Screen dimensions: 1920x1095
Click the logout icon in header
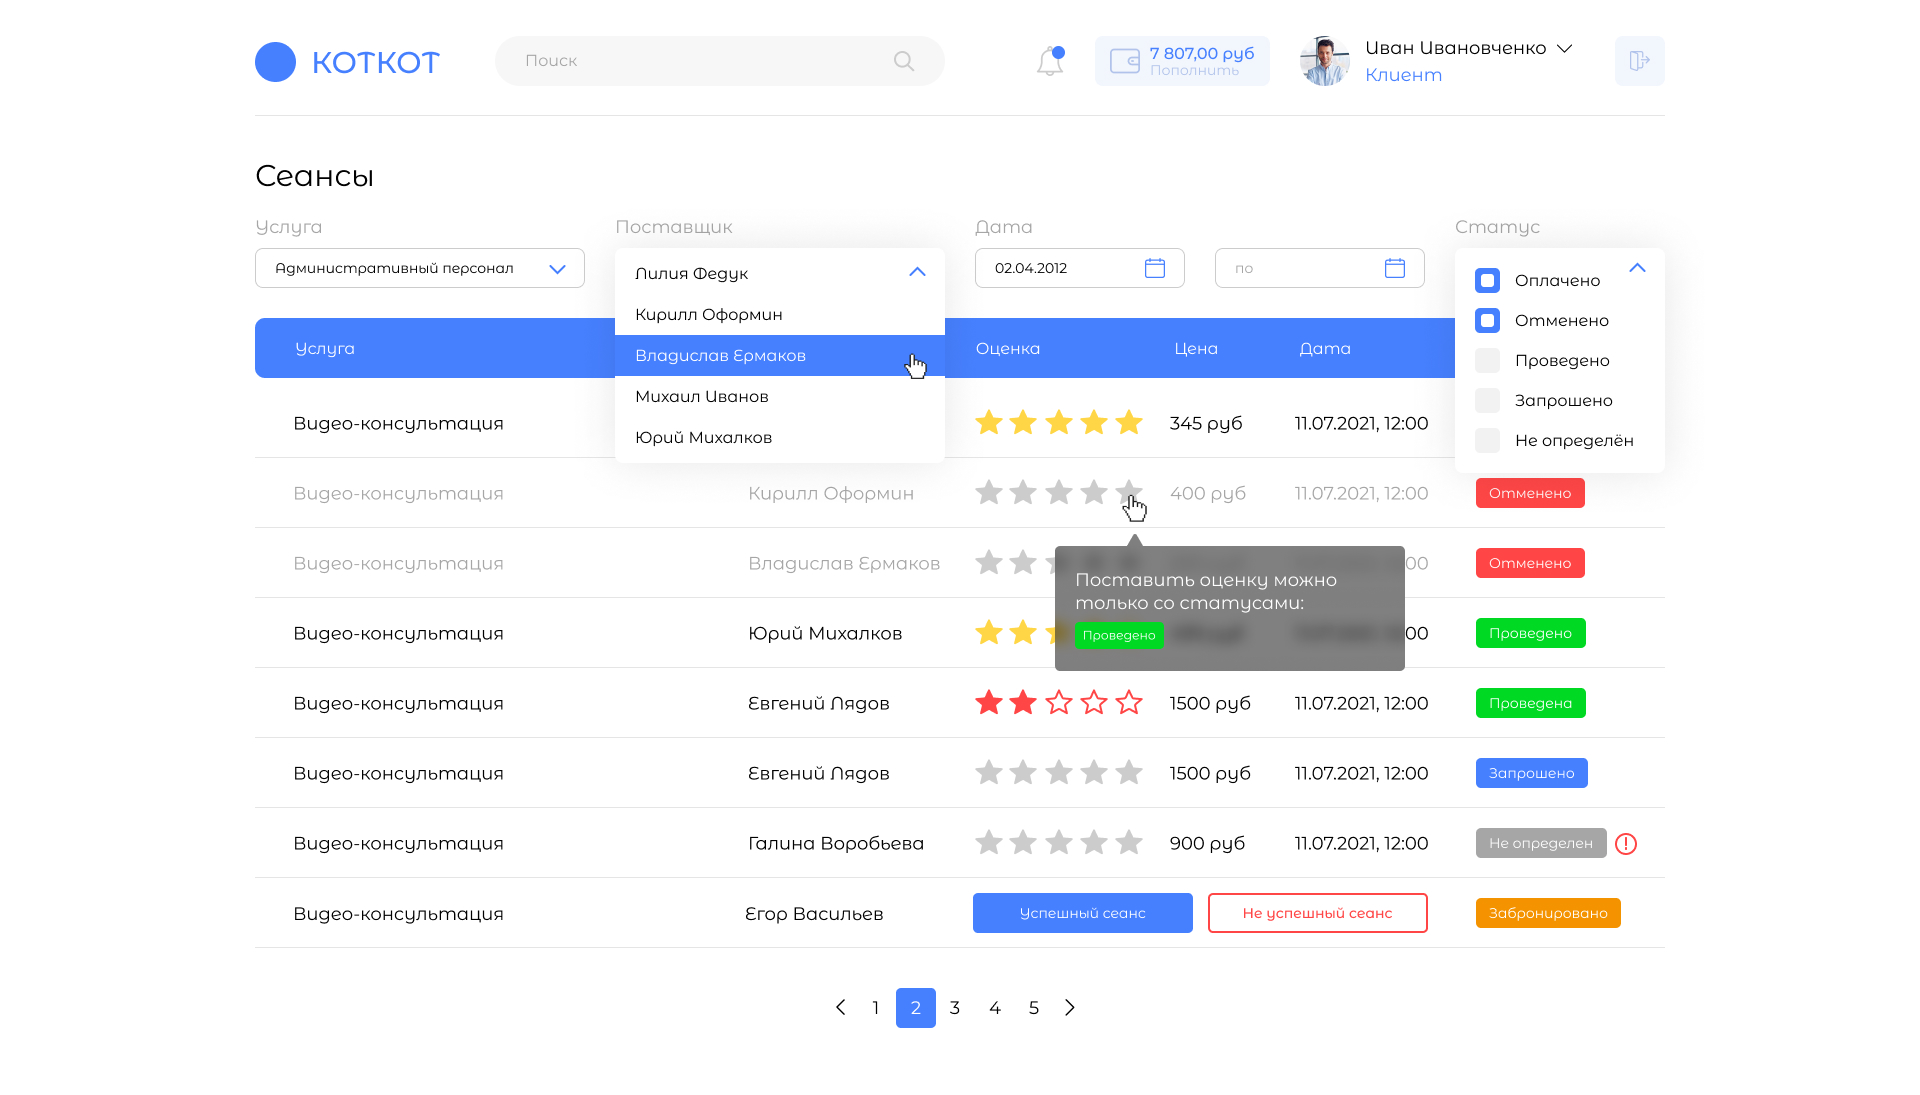pyautogui.click(x=1639, y=61)
